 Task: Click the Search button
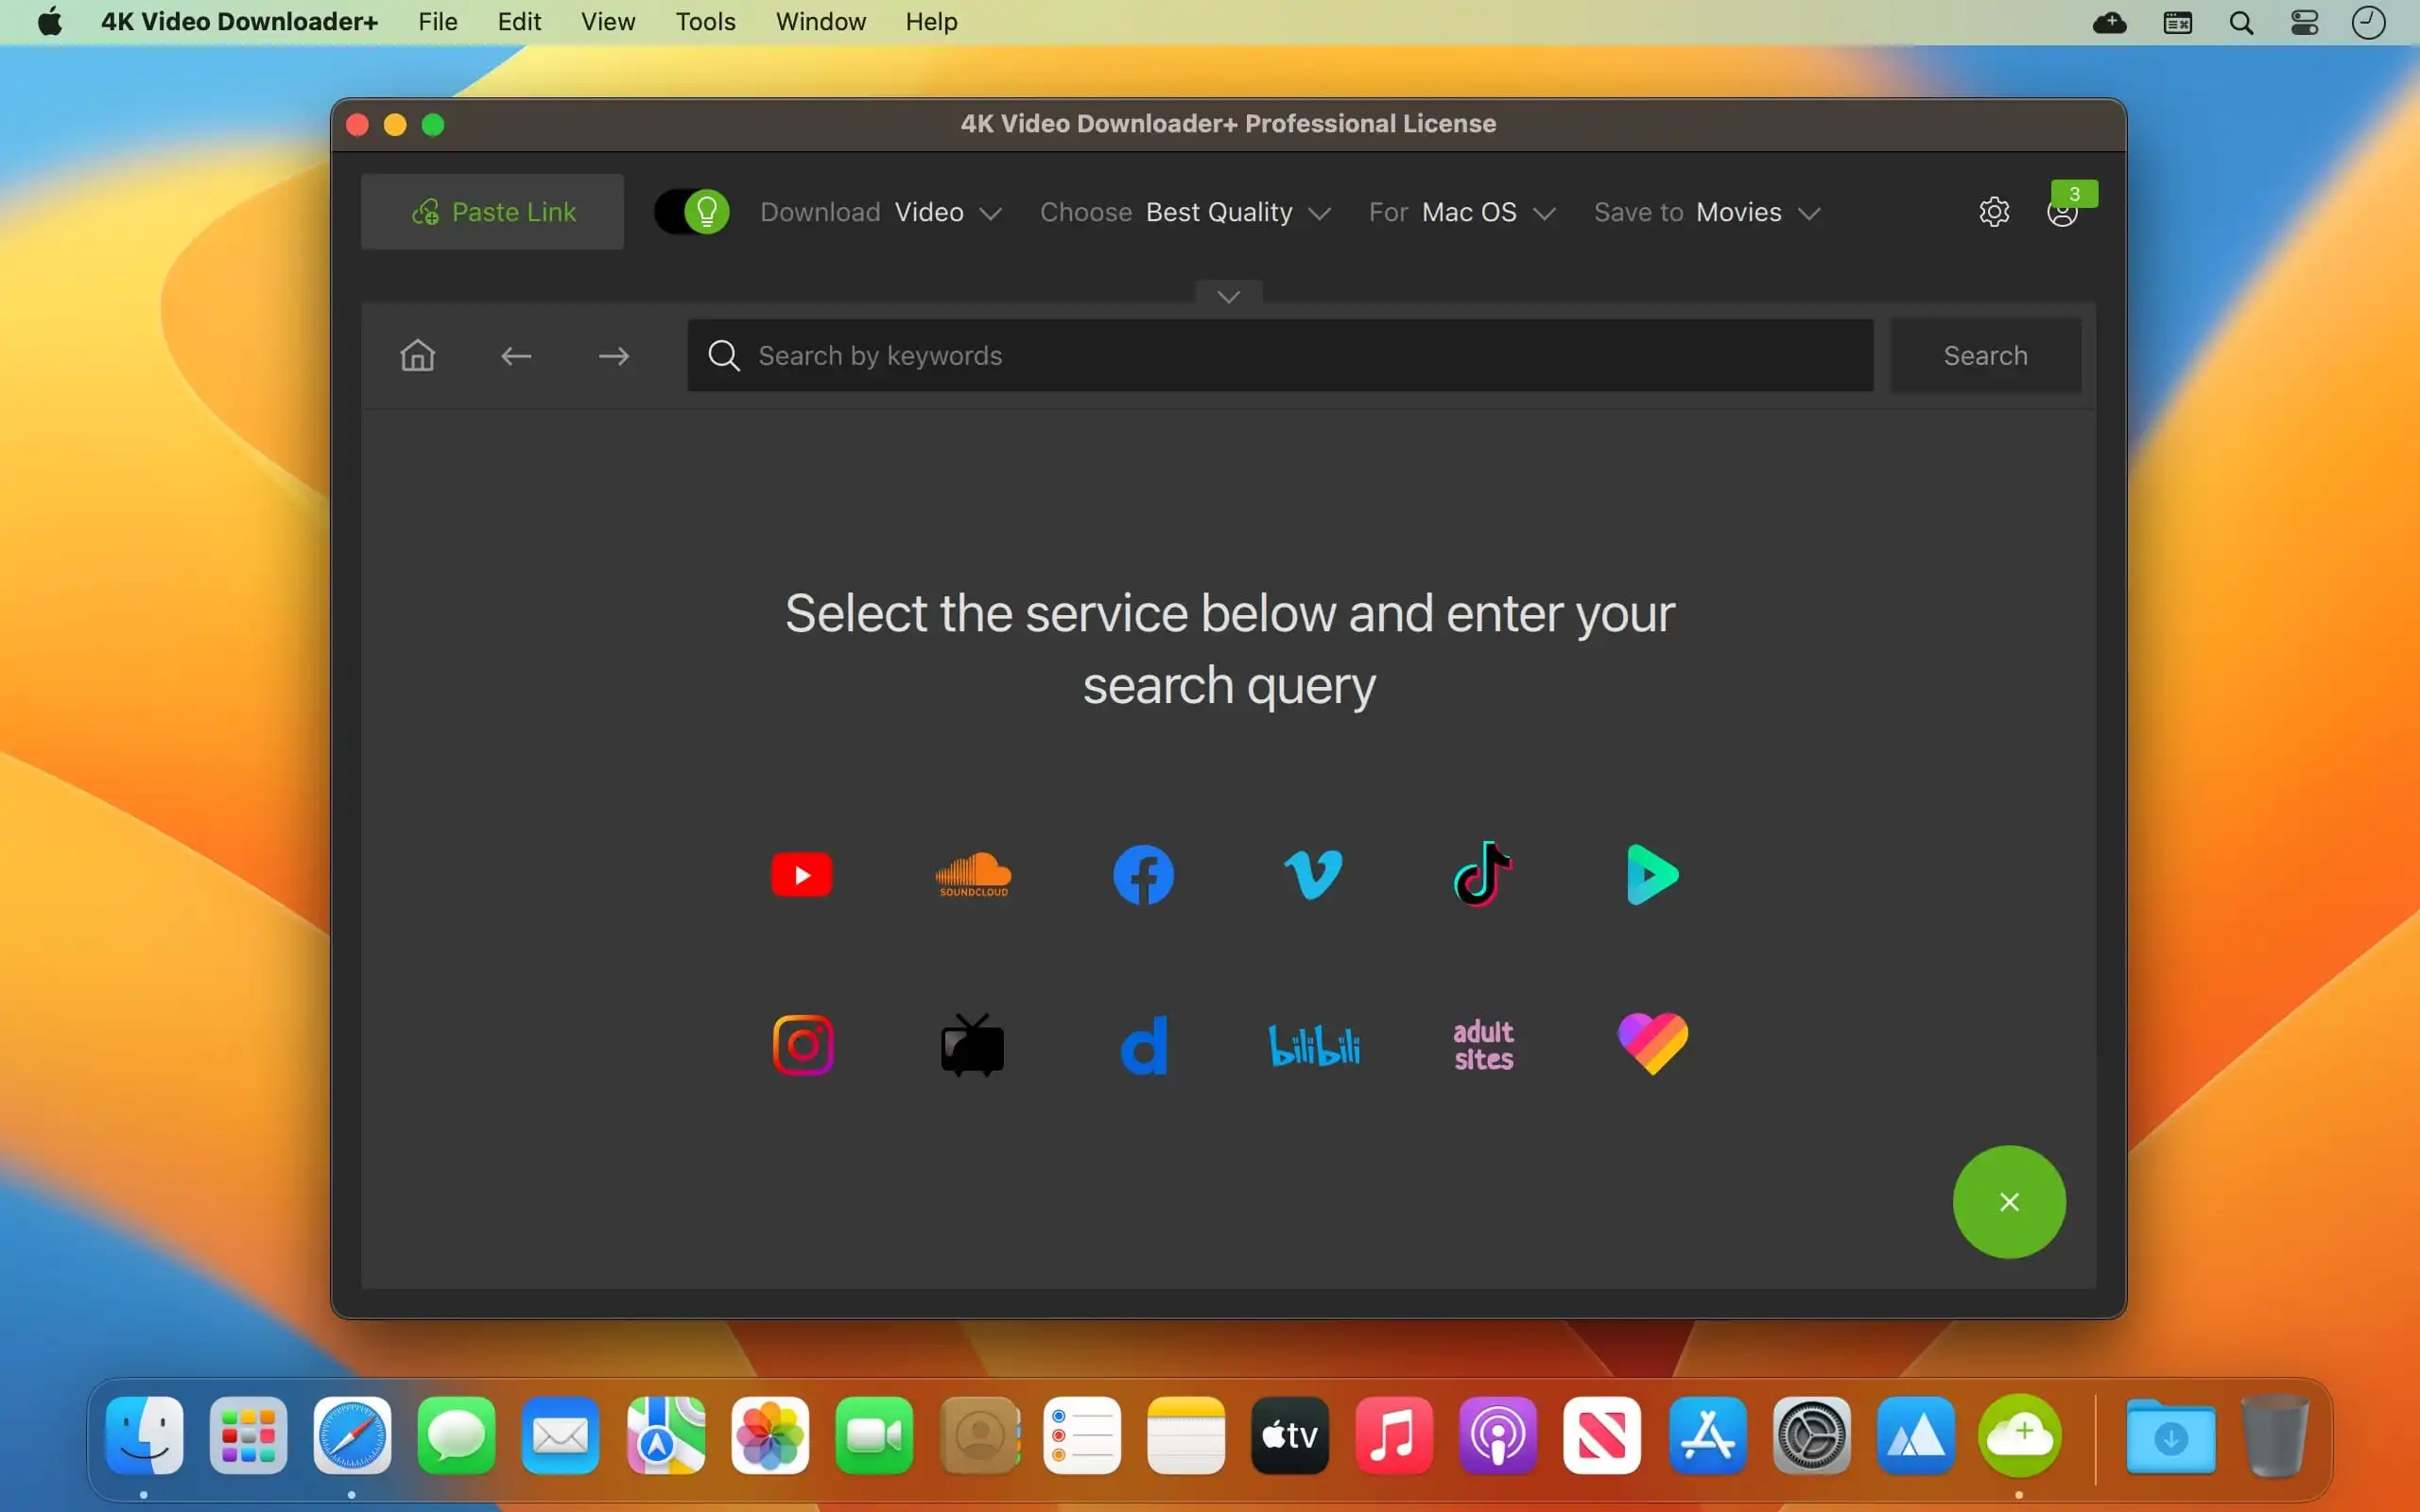[x=1984, y=355]
